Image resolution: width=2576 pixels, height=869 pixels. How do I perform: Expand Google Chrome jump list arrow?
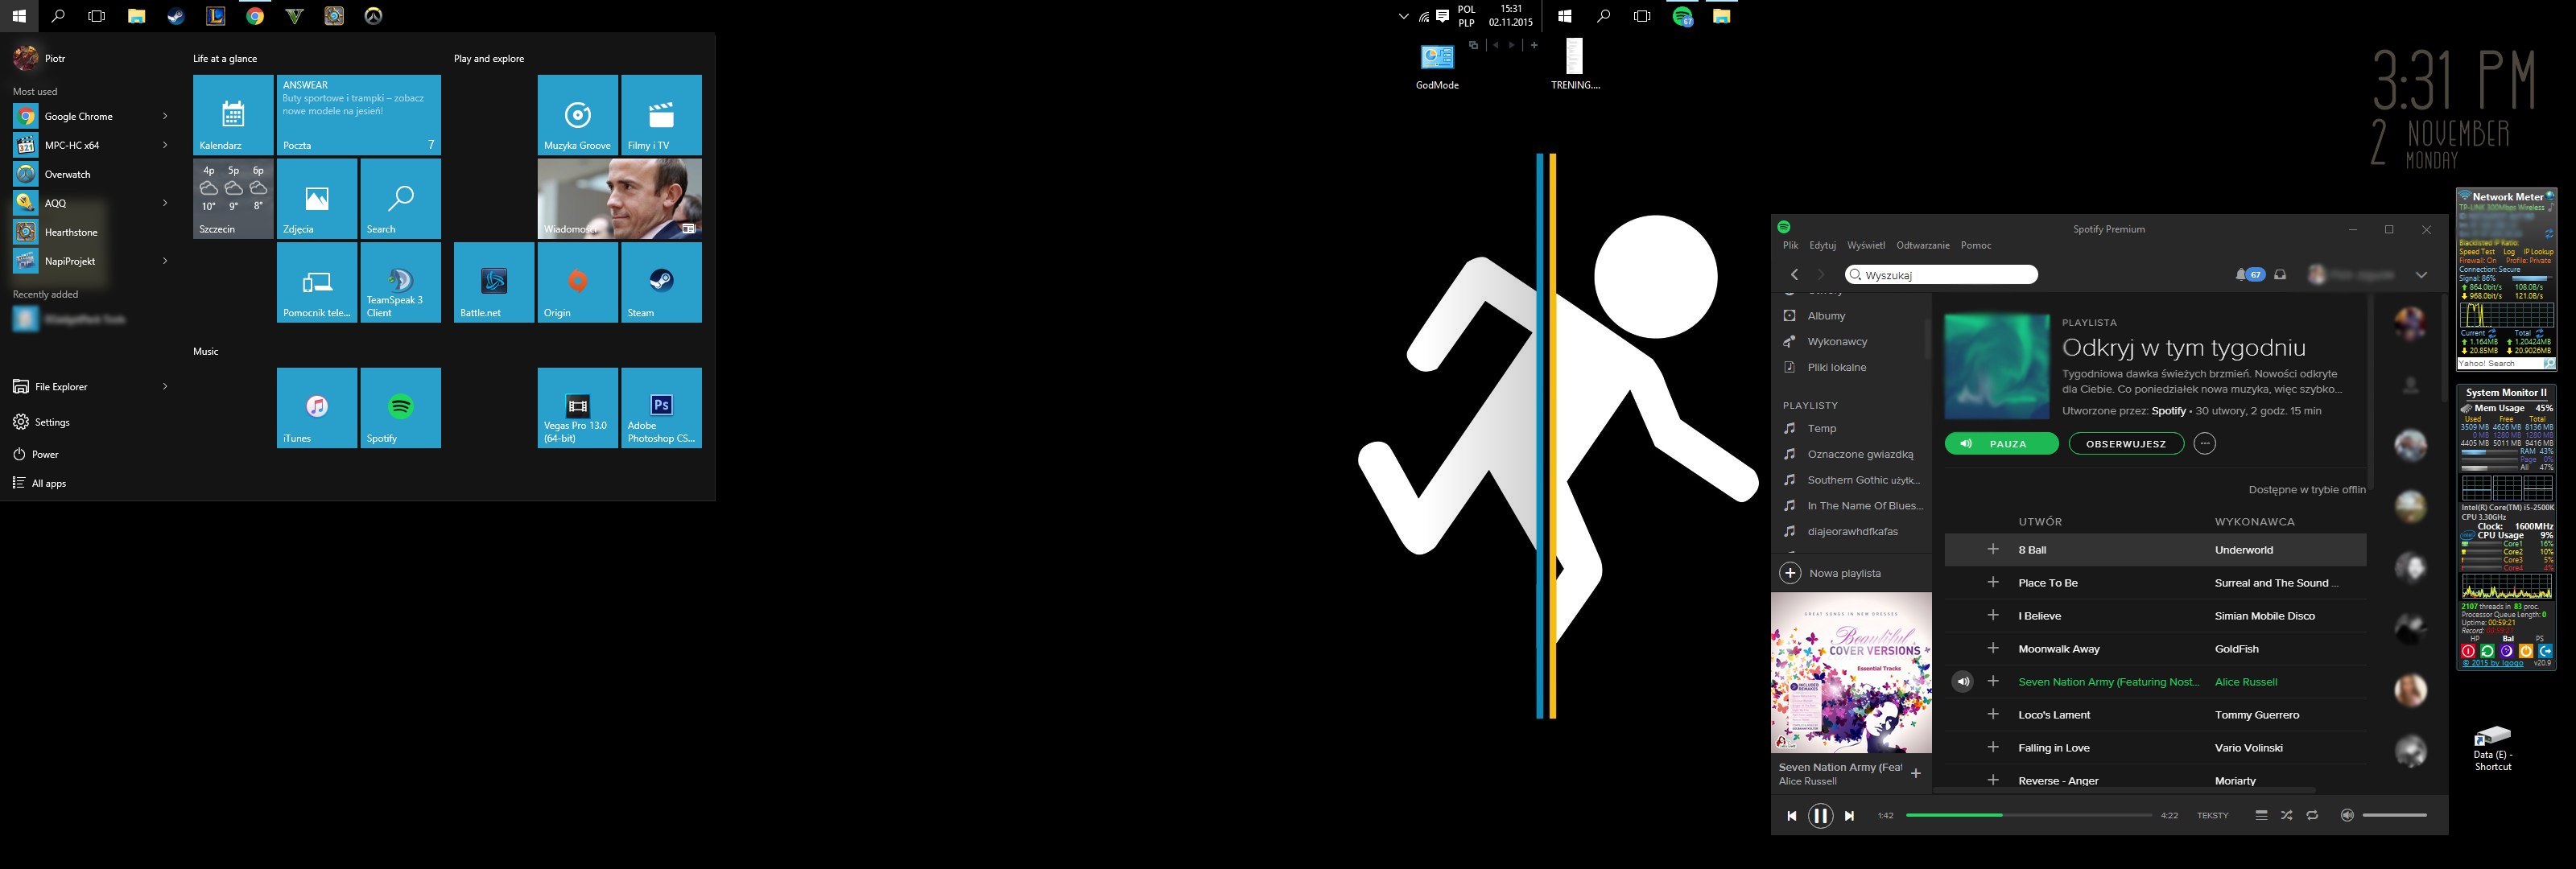pos(165,116)
